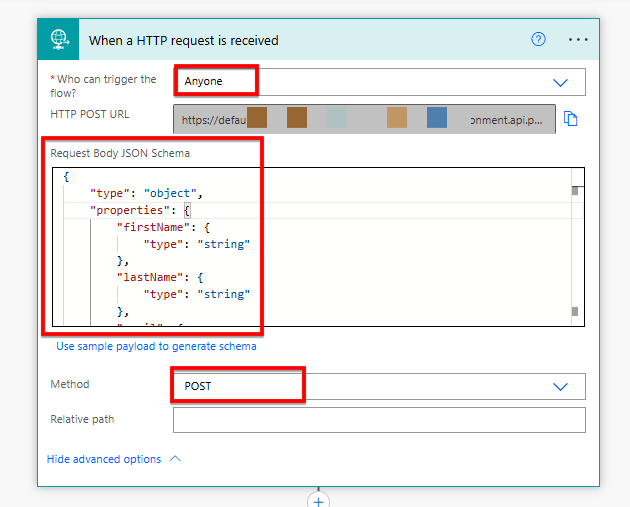The height and width of the screenshot is (507, 630).
Task: Click 'Use sample payload to generate schema' link
Action: (156, 346)
